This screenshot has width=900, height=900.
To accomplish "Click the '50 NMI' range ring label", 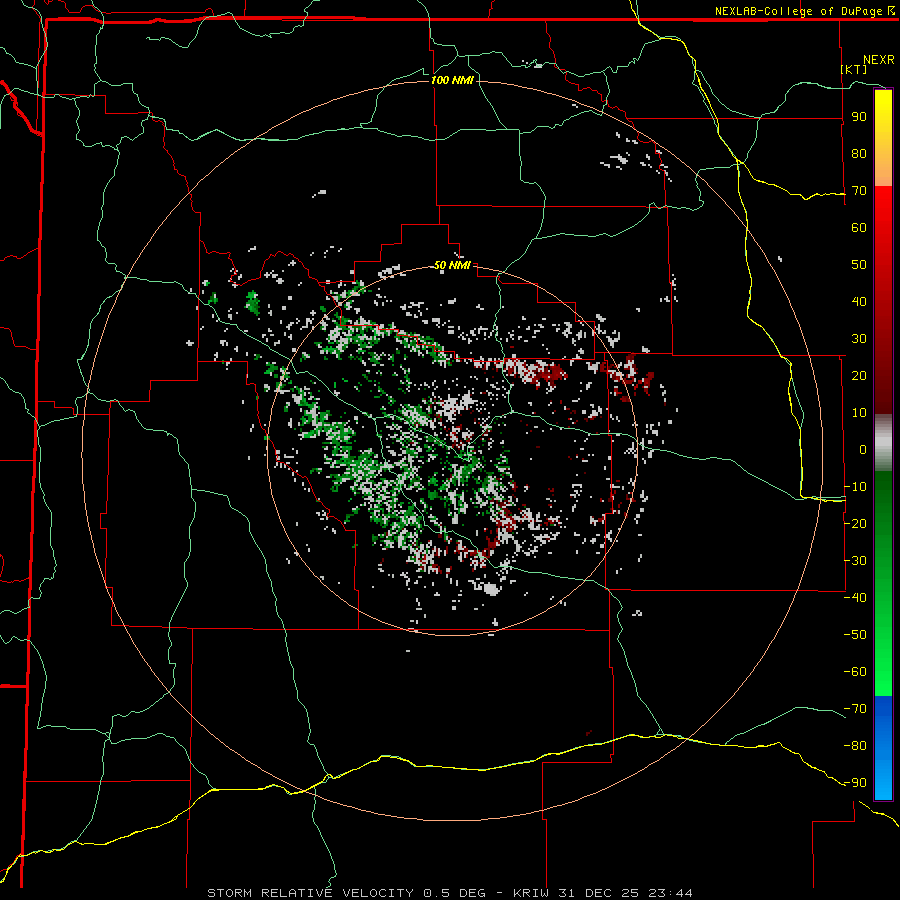I will (452, 265).
